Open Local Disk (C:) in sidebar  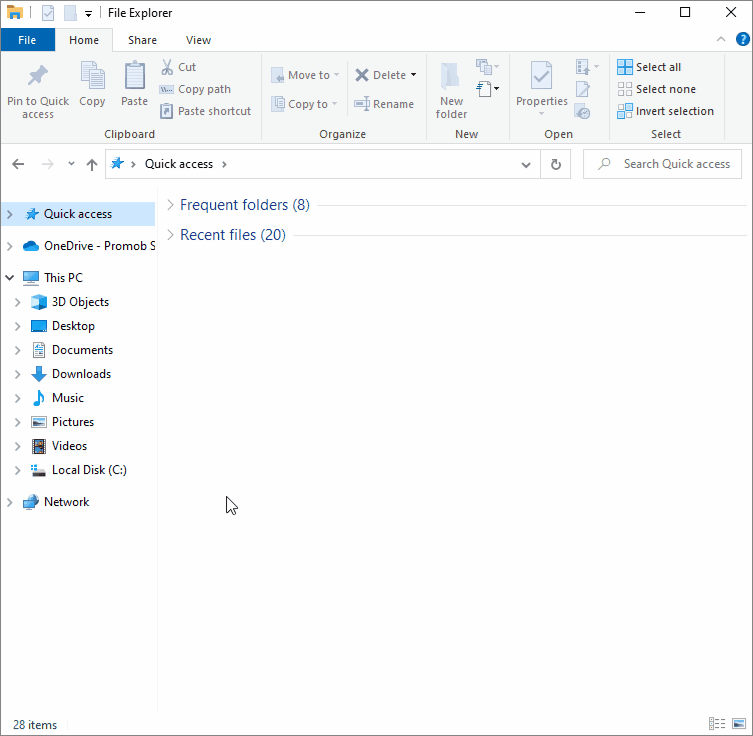point(89,470)
